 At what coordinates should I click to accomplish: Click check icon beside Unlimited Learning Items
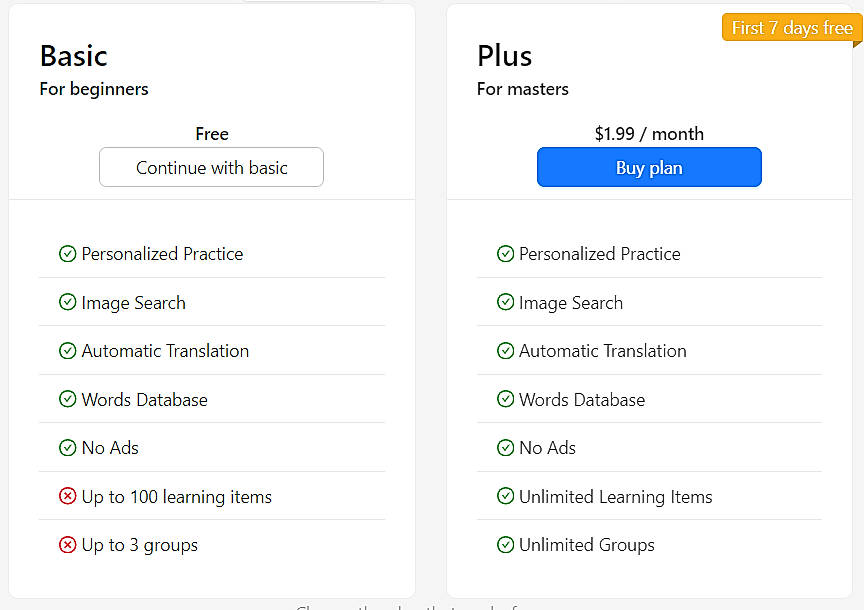(505, 496)
